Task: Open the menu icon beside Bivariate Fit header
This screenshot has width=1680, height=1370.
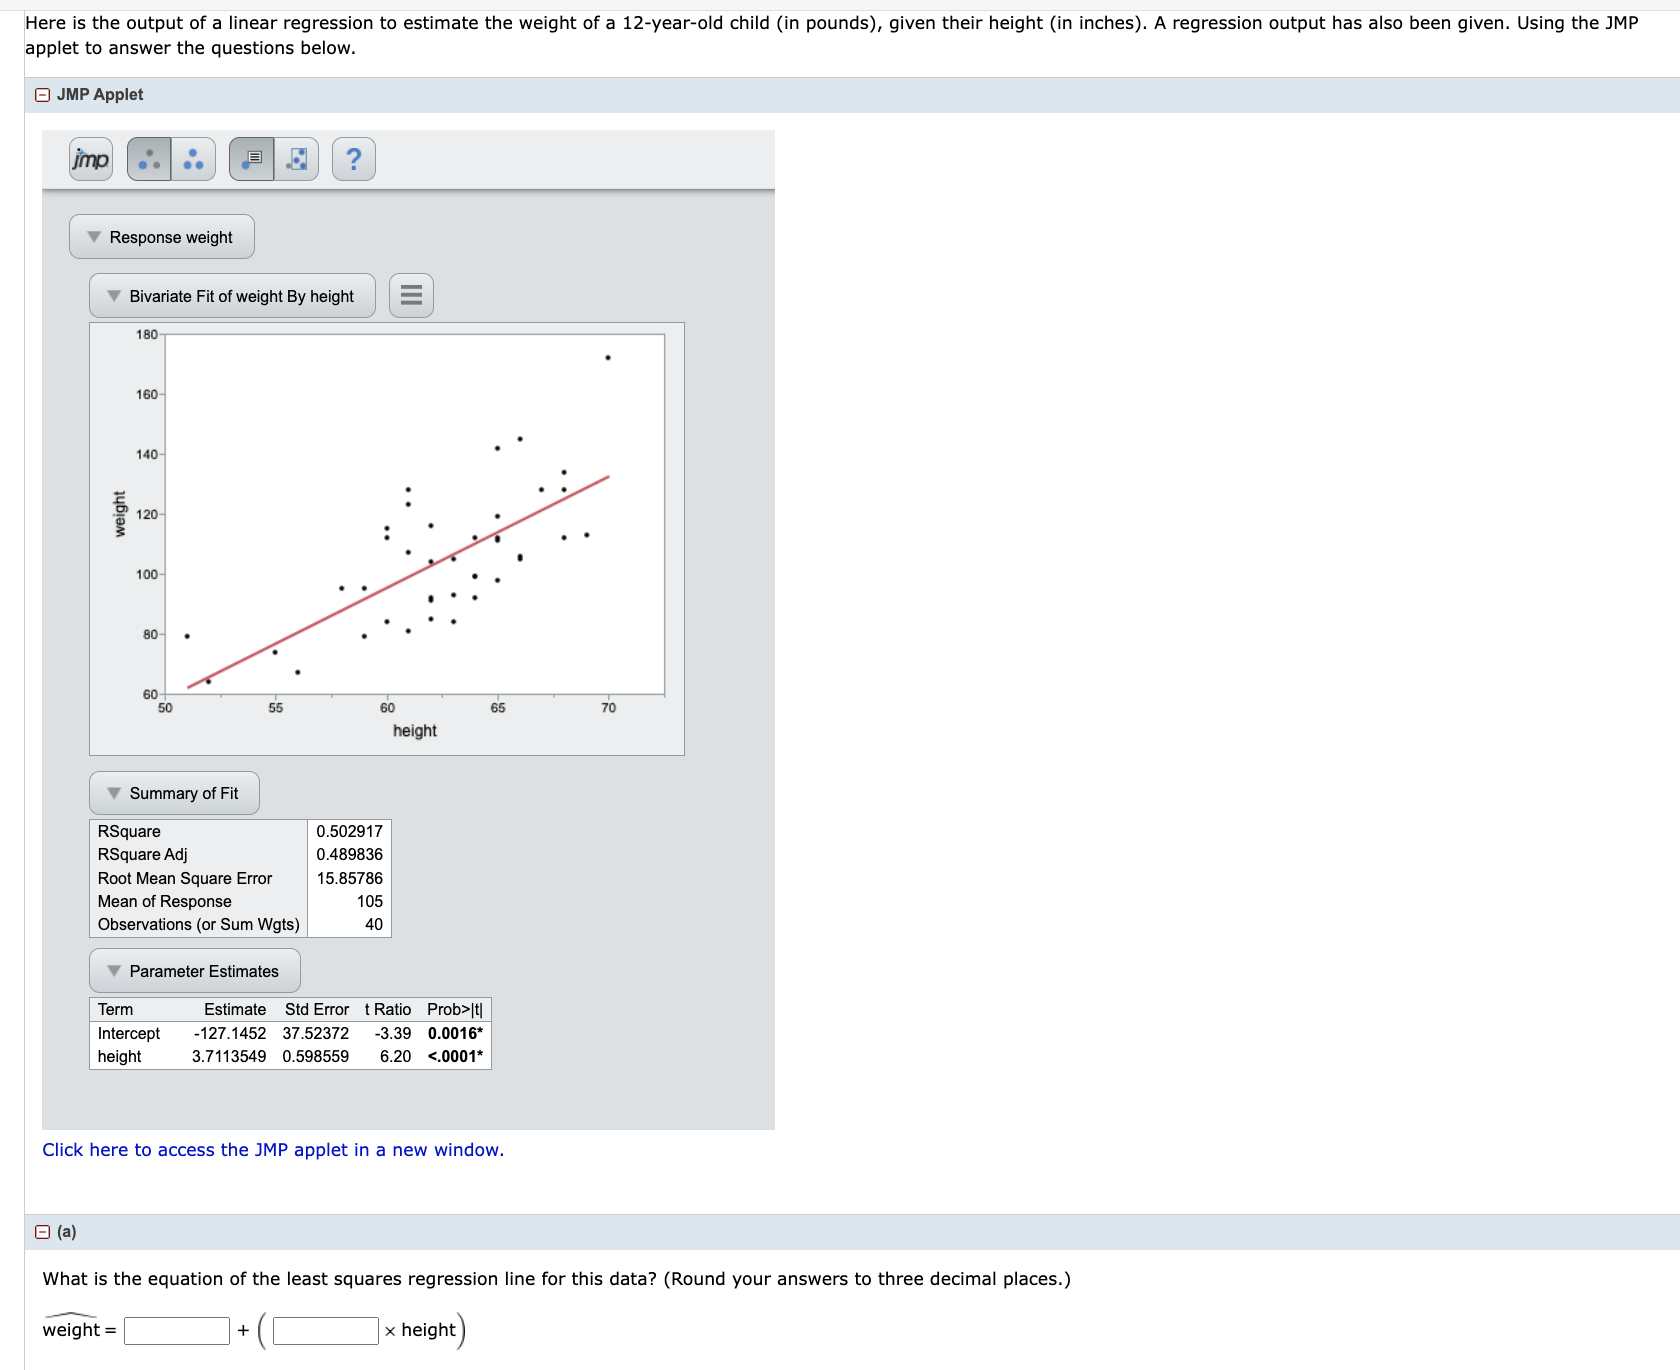Action: pos(410,295)
